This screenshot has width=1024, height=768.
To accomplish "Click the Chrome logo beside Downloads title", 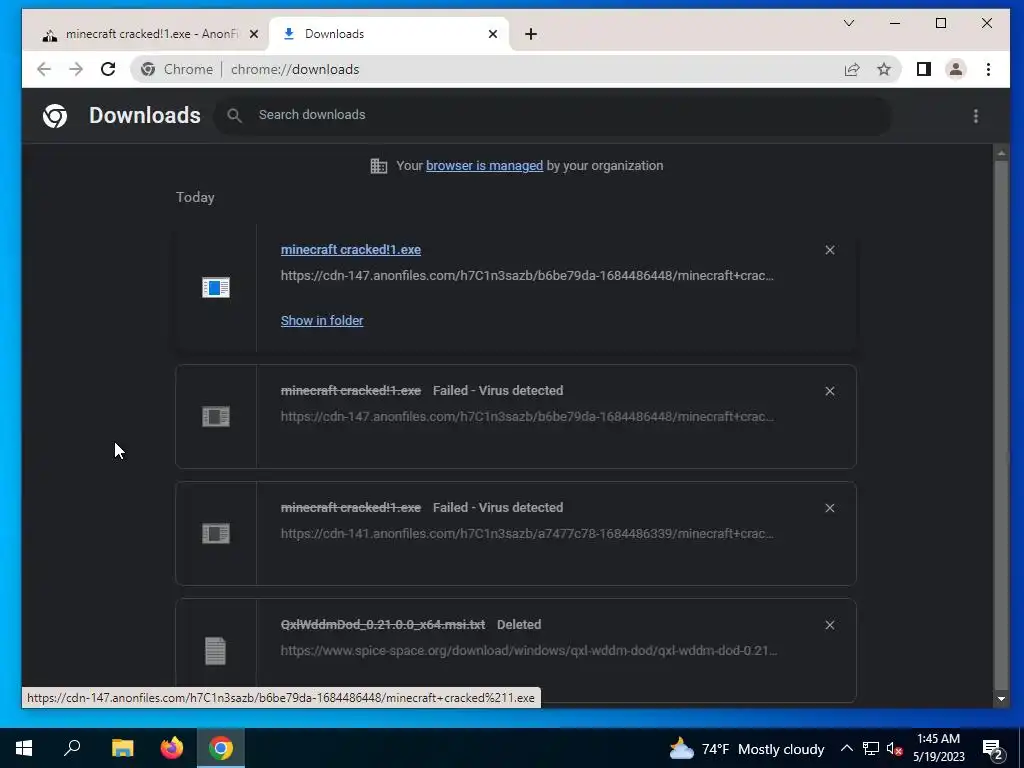I will coord(55,116).
